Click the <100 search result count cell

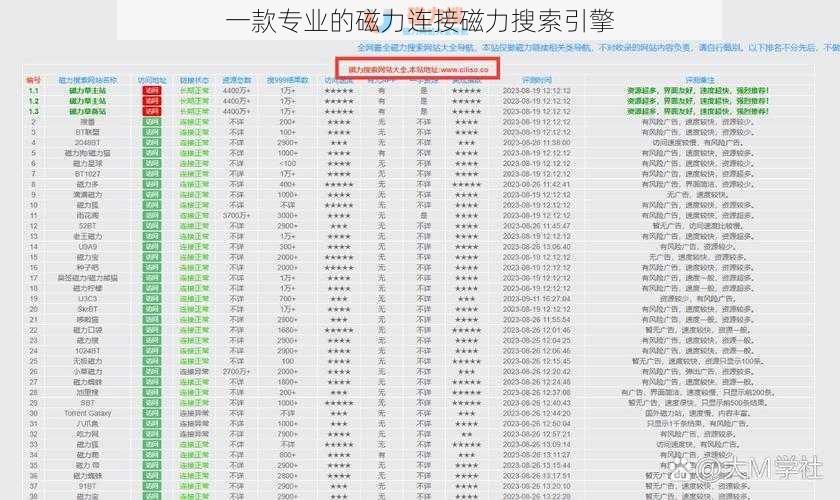pos(288,163)
